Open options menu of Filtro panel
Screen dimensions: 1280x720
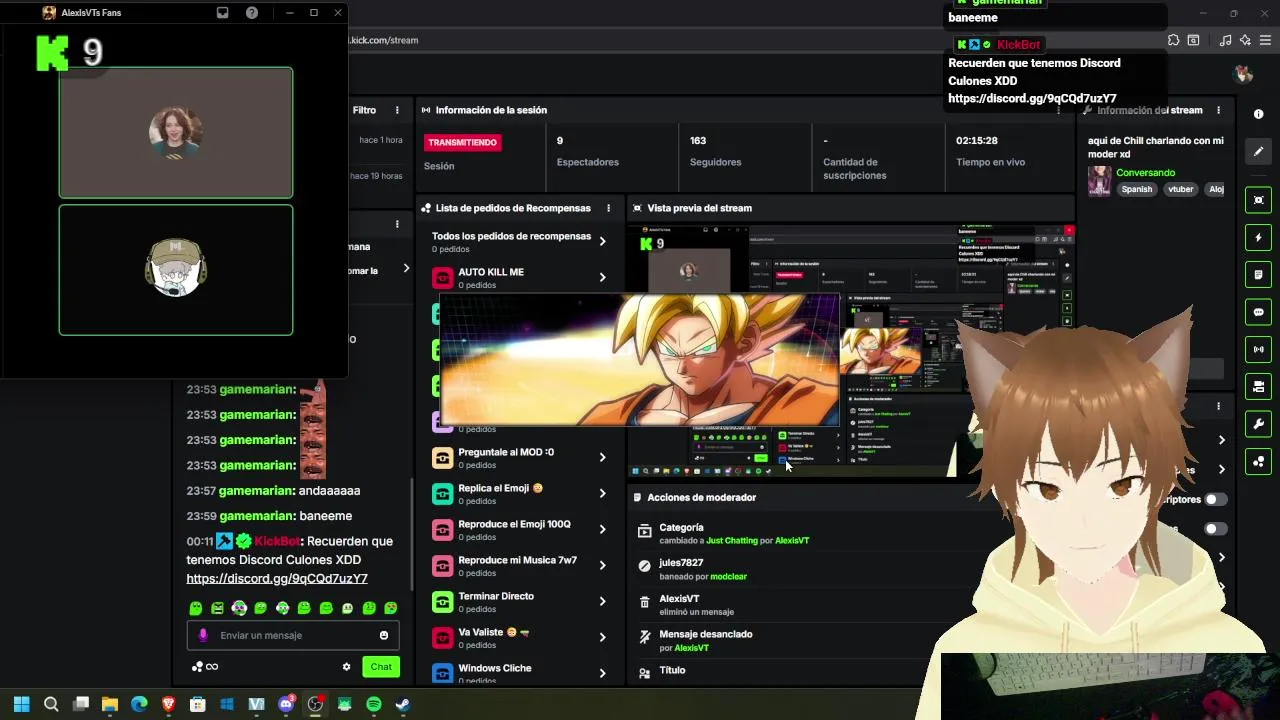[x=397, y=110]
